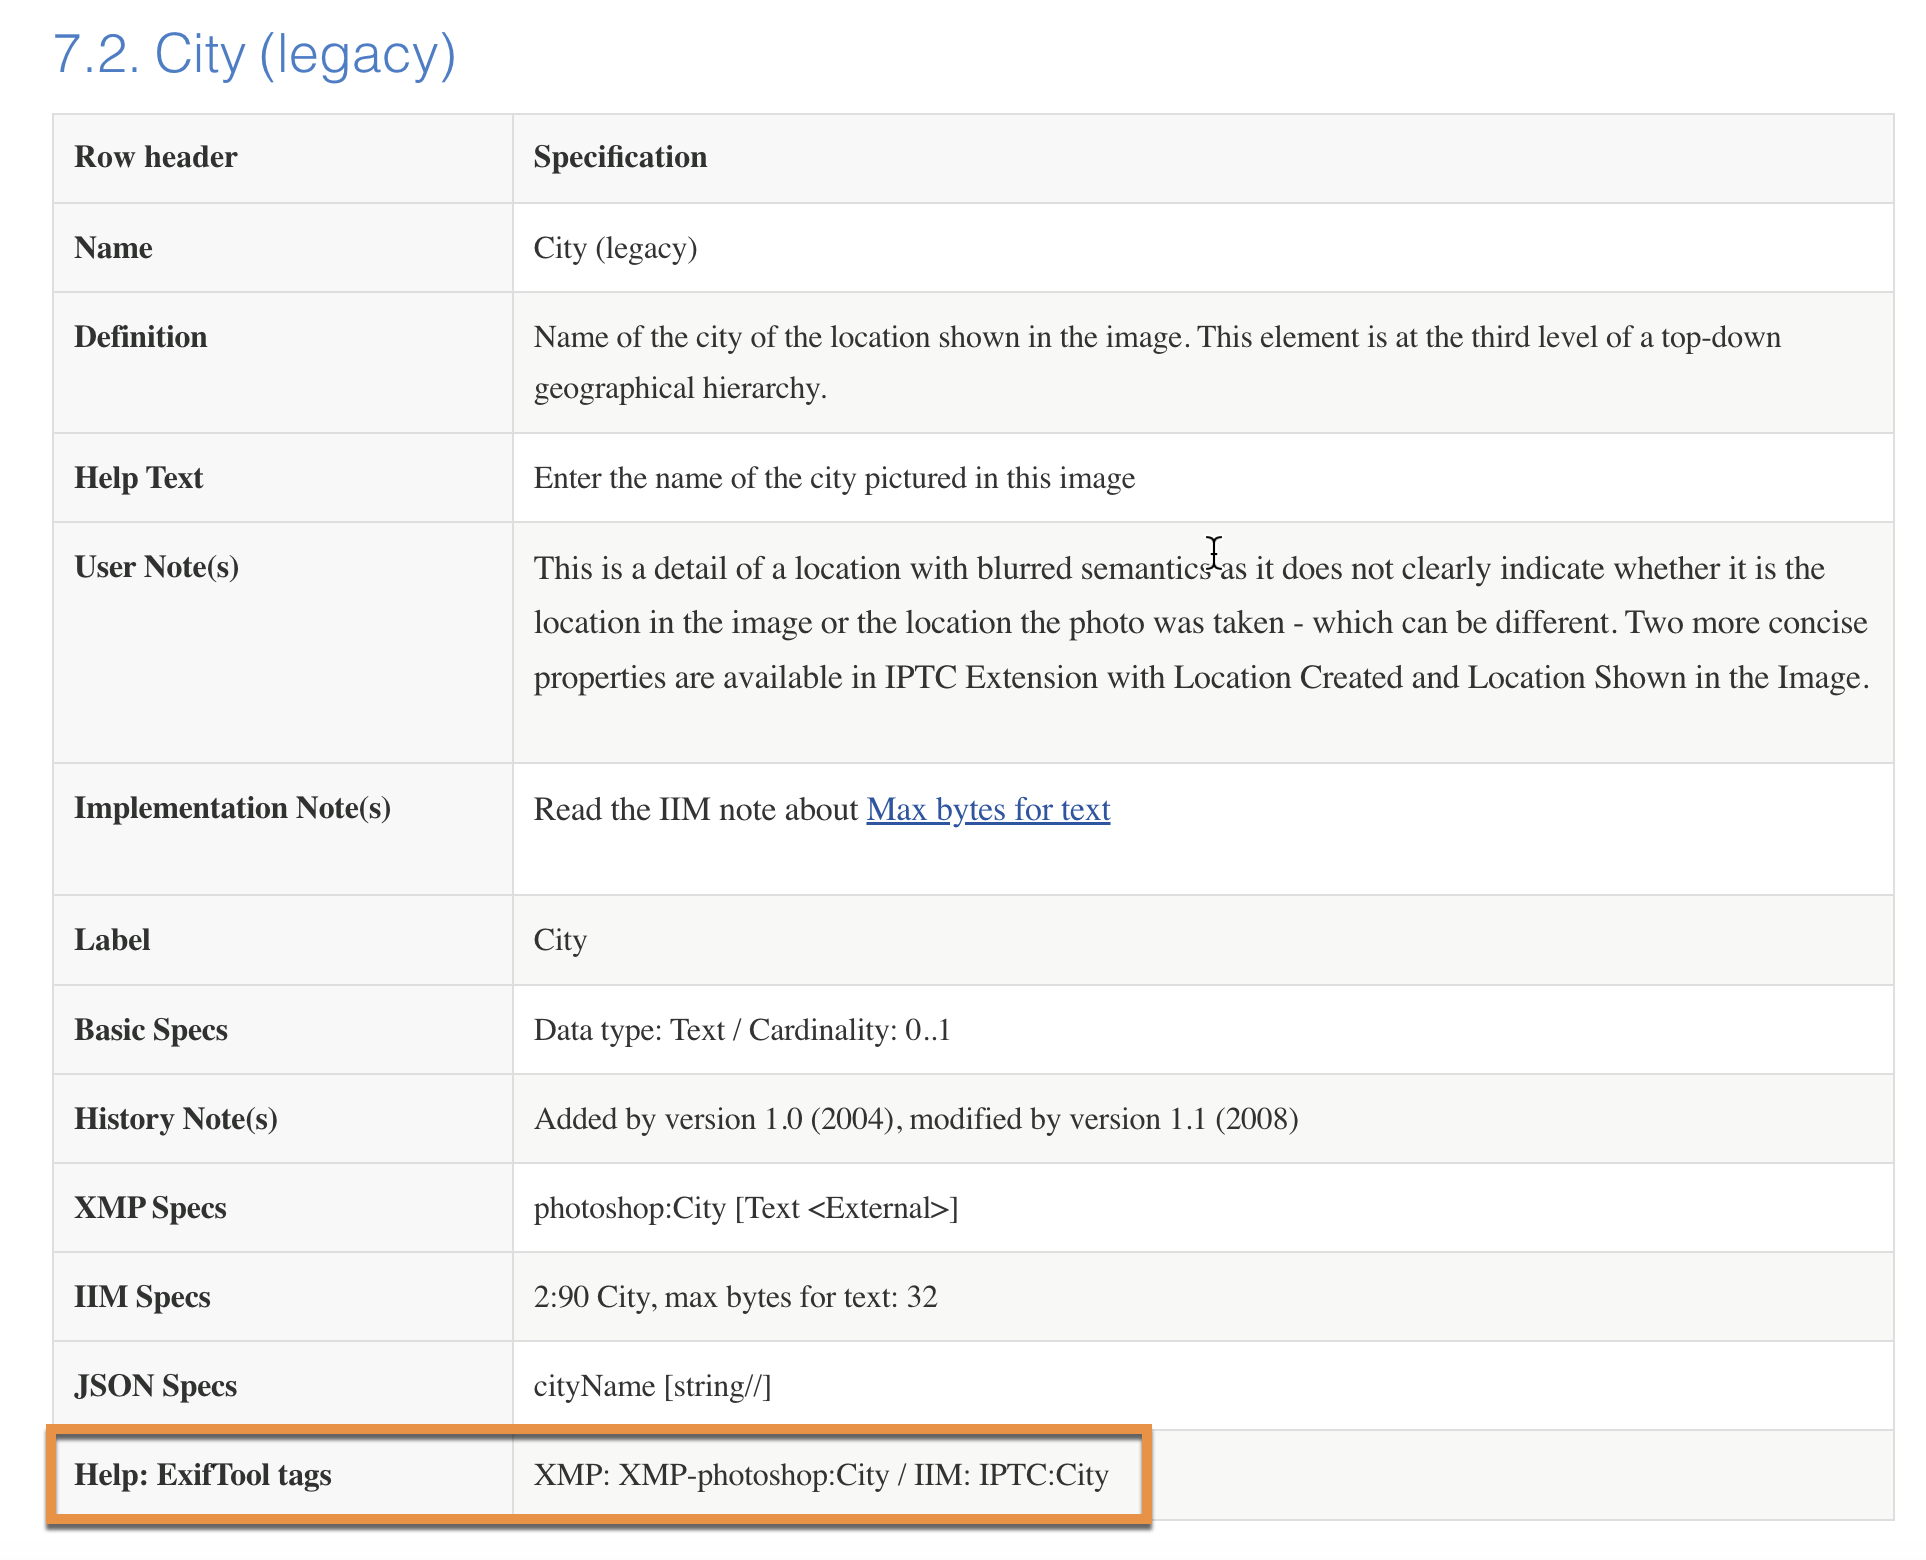Click the Basic Specs data type text

[741, 1030]
